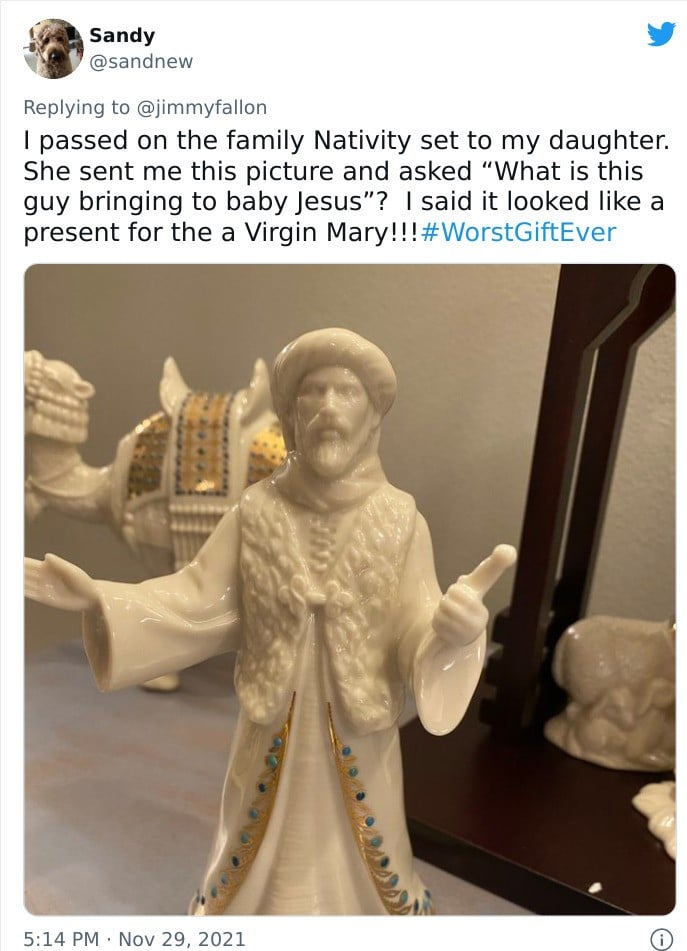Open the display name Sandy
Image resolution: width=687 pixels, height=951 pixels.
[122, 35]
